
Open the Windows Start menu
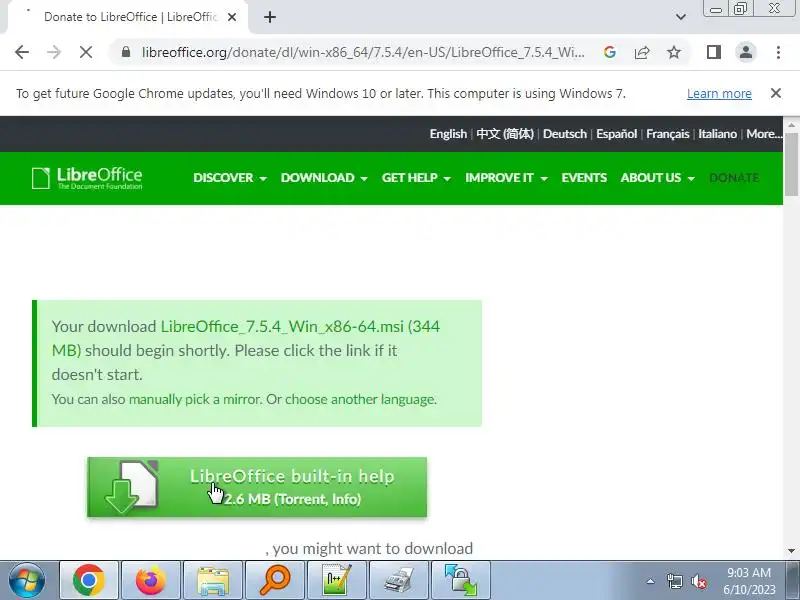(26, 581)
